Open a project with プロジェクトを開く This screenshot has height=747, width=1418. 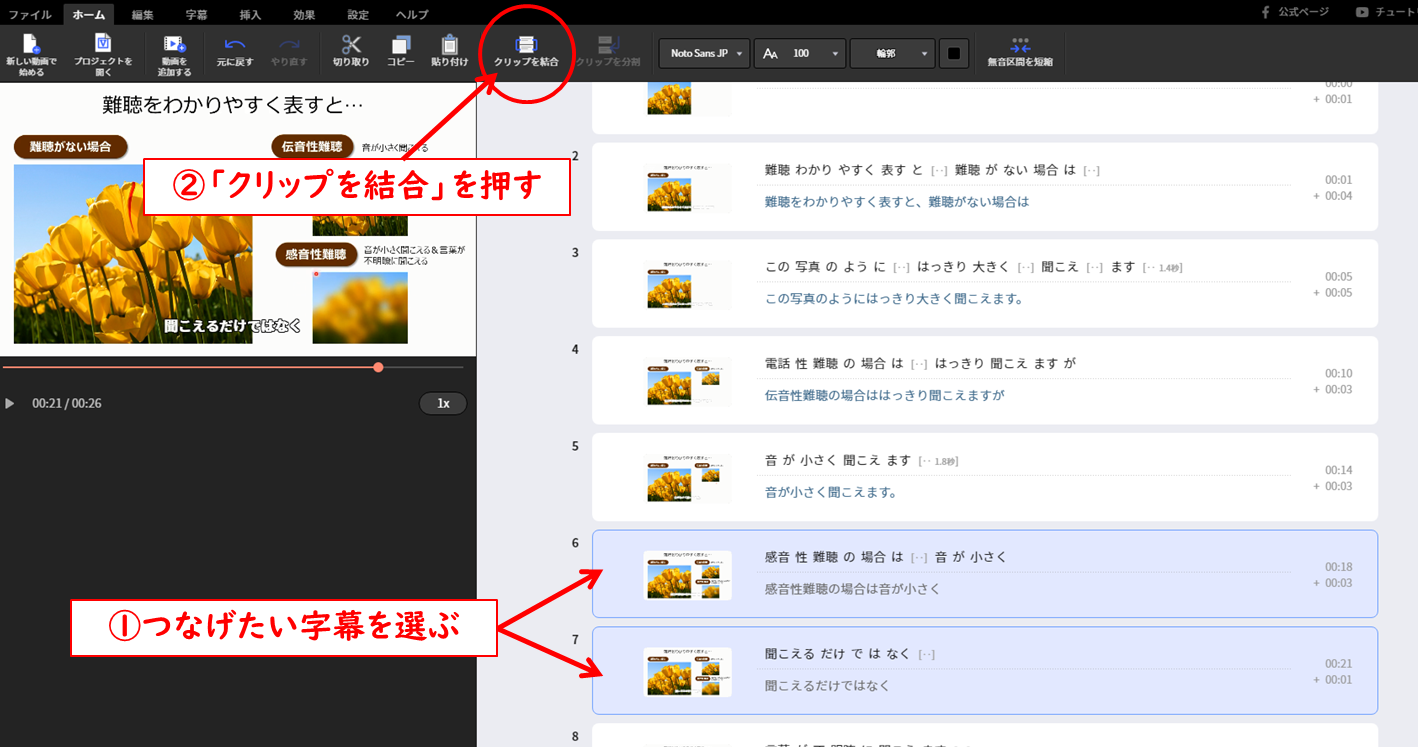pyautogui.click(x=103, y=54)
